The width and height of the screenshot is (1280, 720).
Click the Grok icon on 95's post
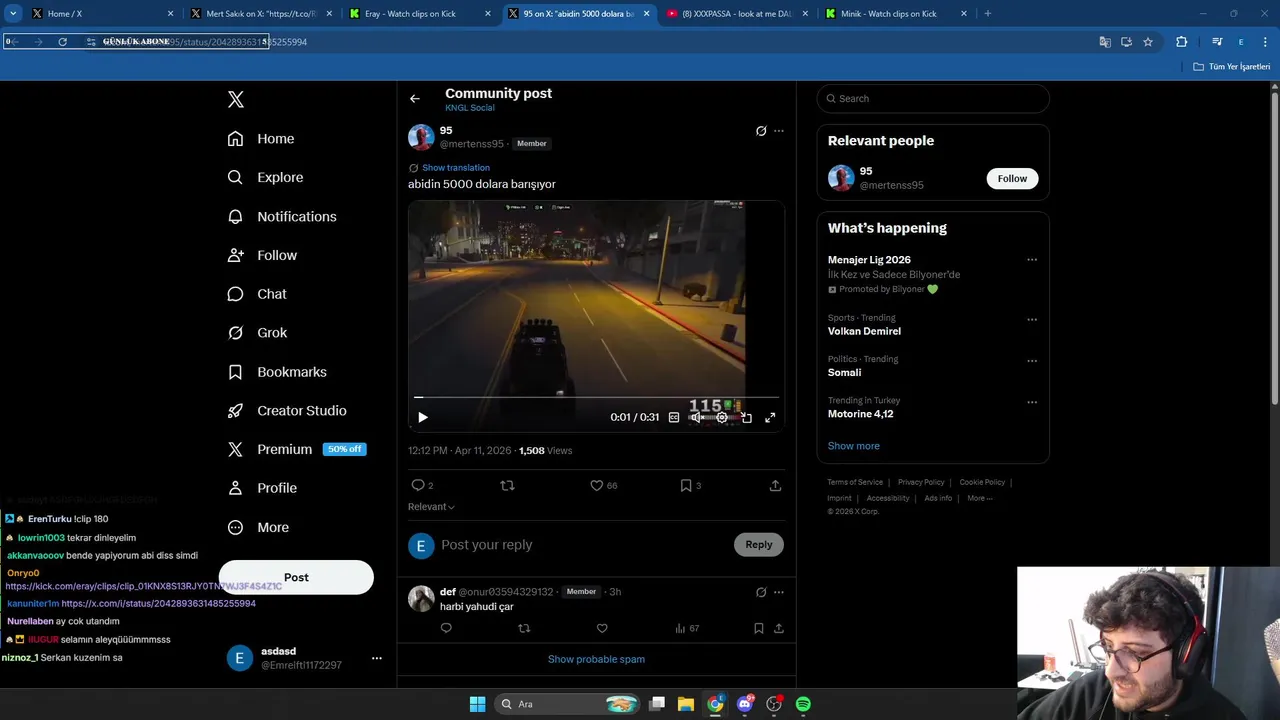761,131
